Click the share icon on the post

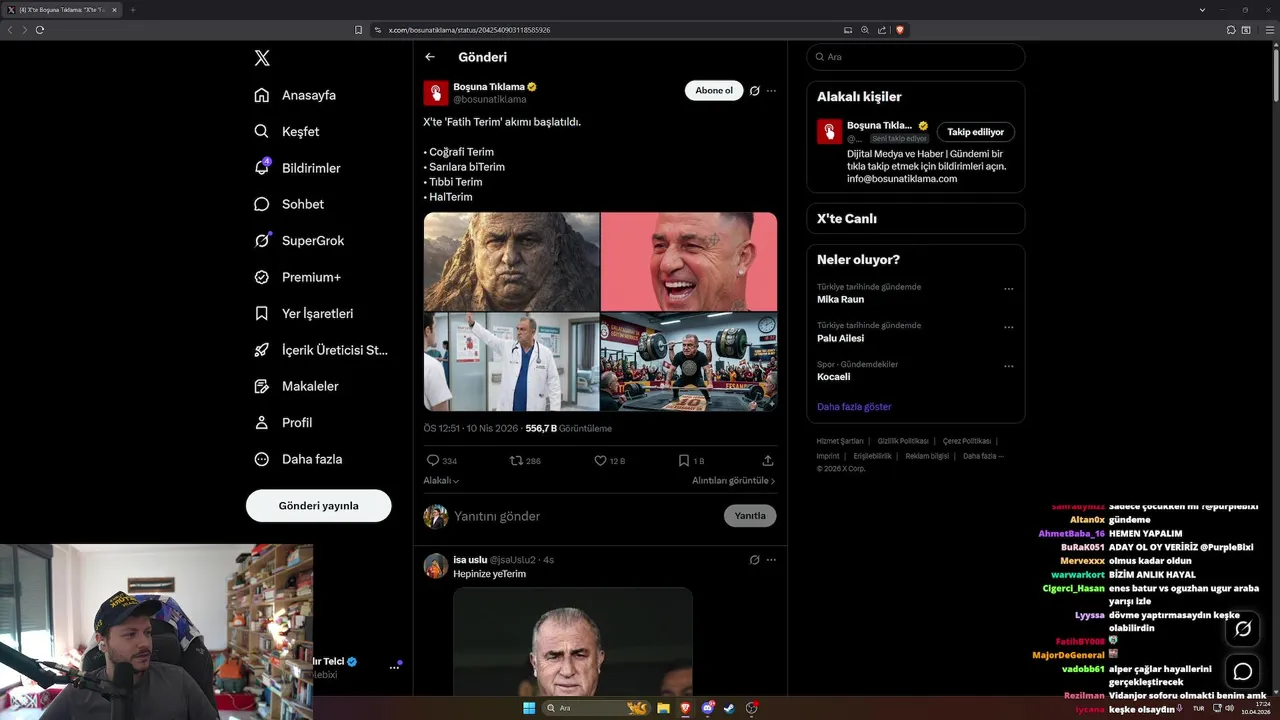(768, 460)
